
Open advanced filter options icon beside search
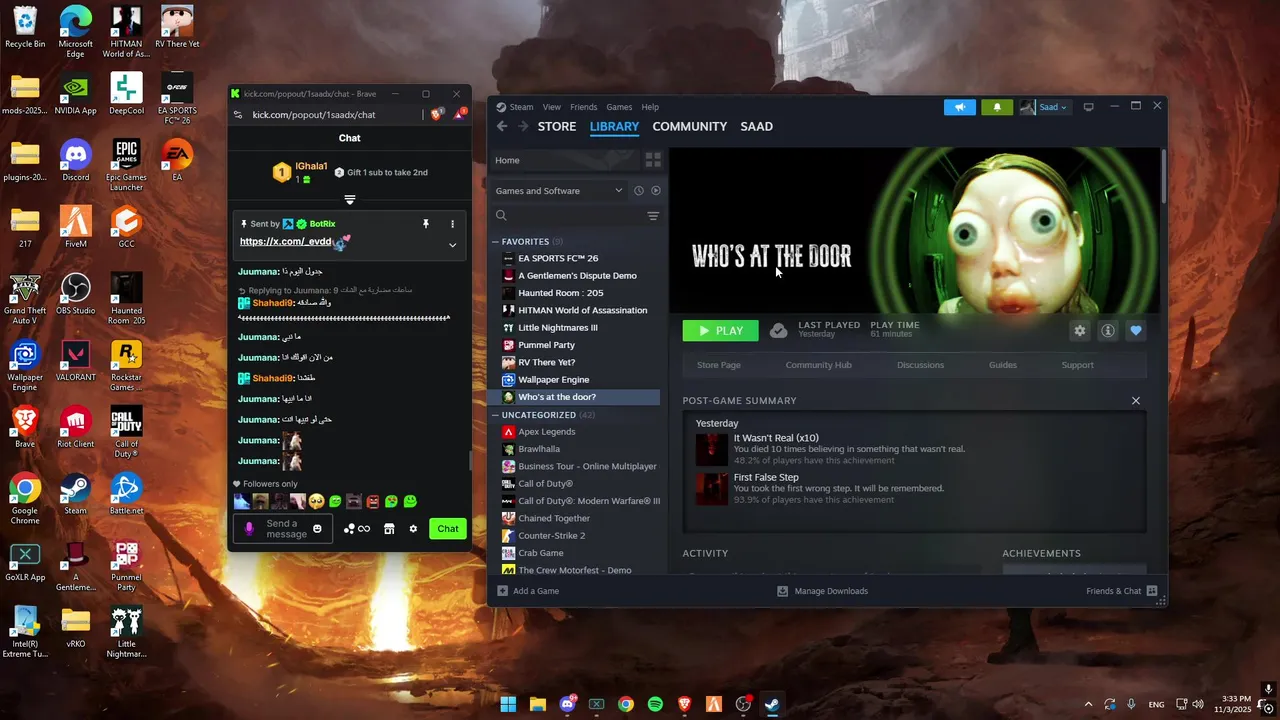[653, 216]
